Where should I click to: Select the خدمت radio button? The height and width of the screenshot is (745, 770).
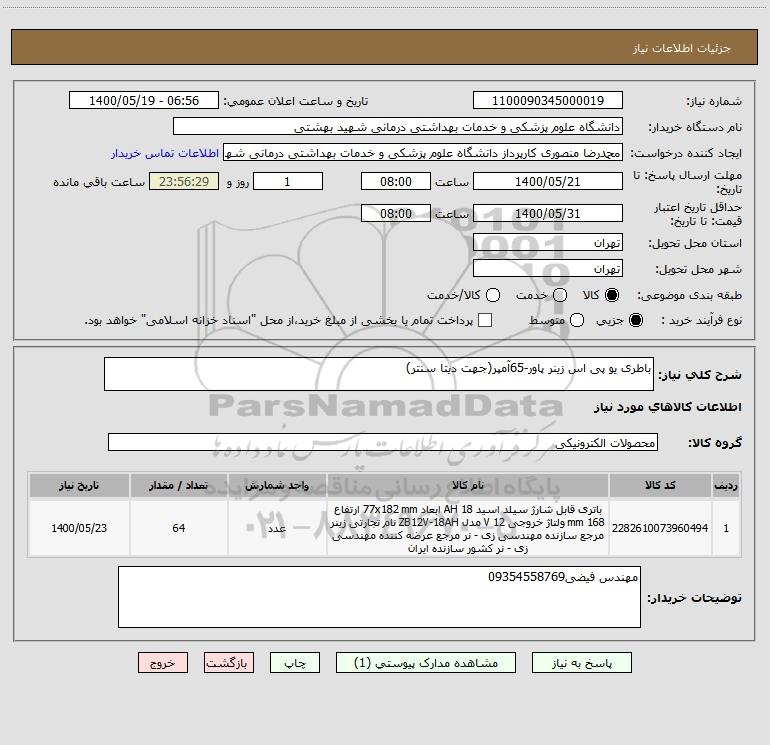click(x=560, y=295)
